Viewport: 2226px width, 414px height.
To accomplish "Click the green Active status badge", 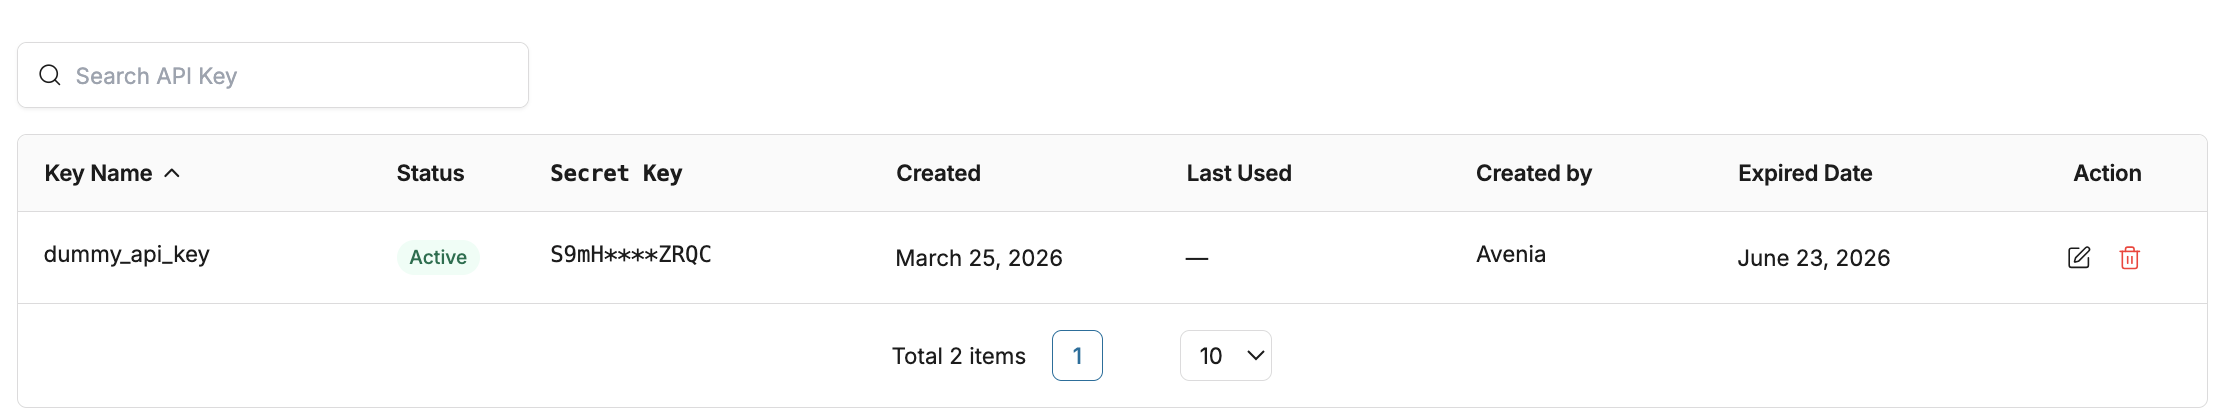I will pos(438,257).
